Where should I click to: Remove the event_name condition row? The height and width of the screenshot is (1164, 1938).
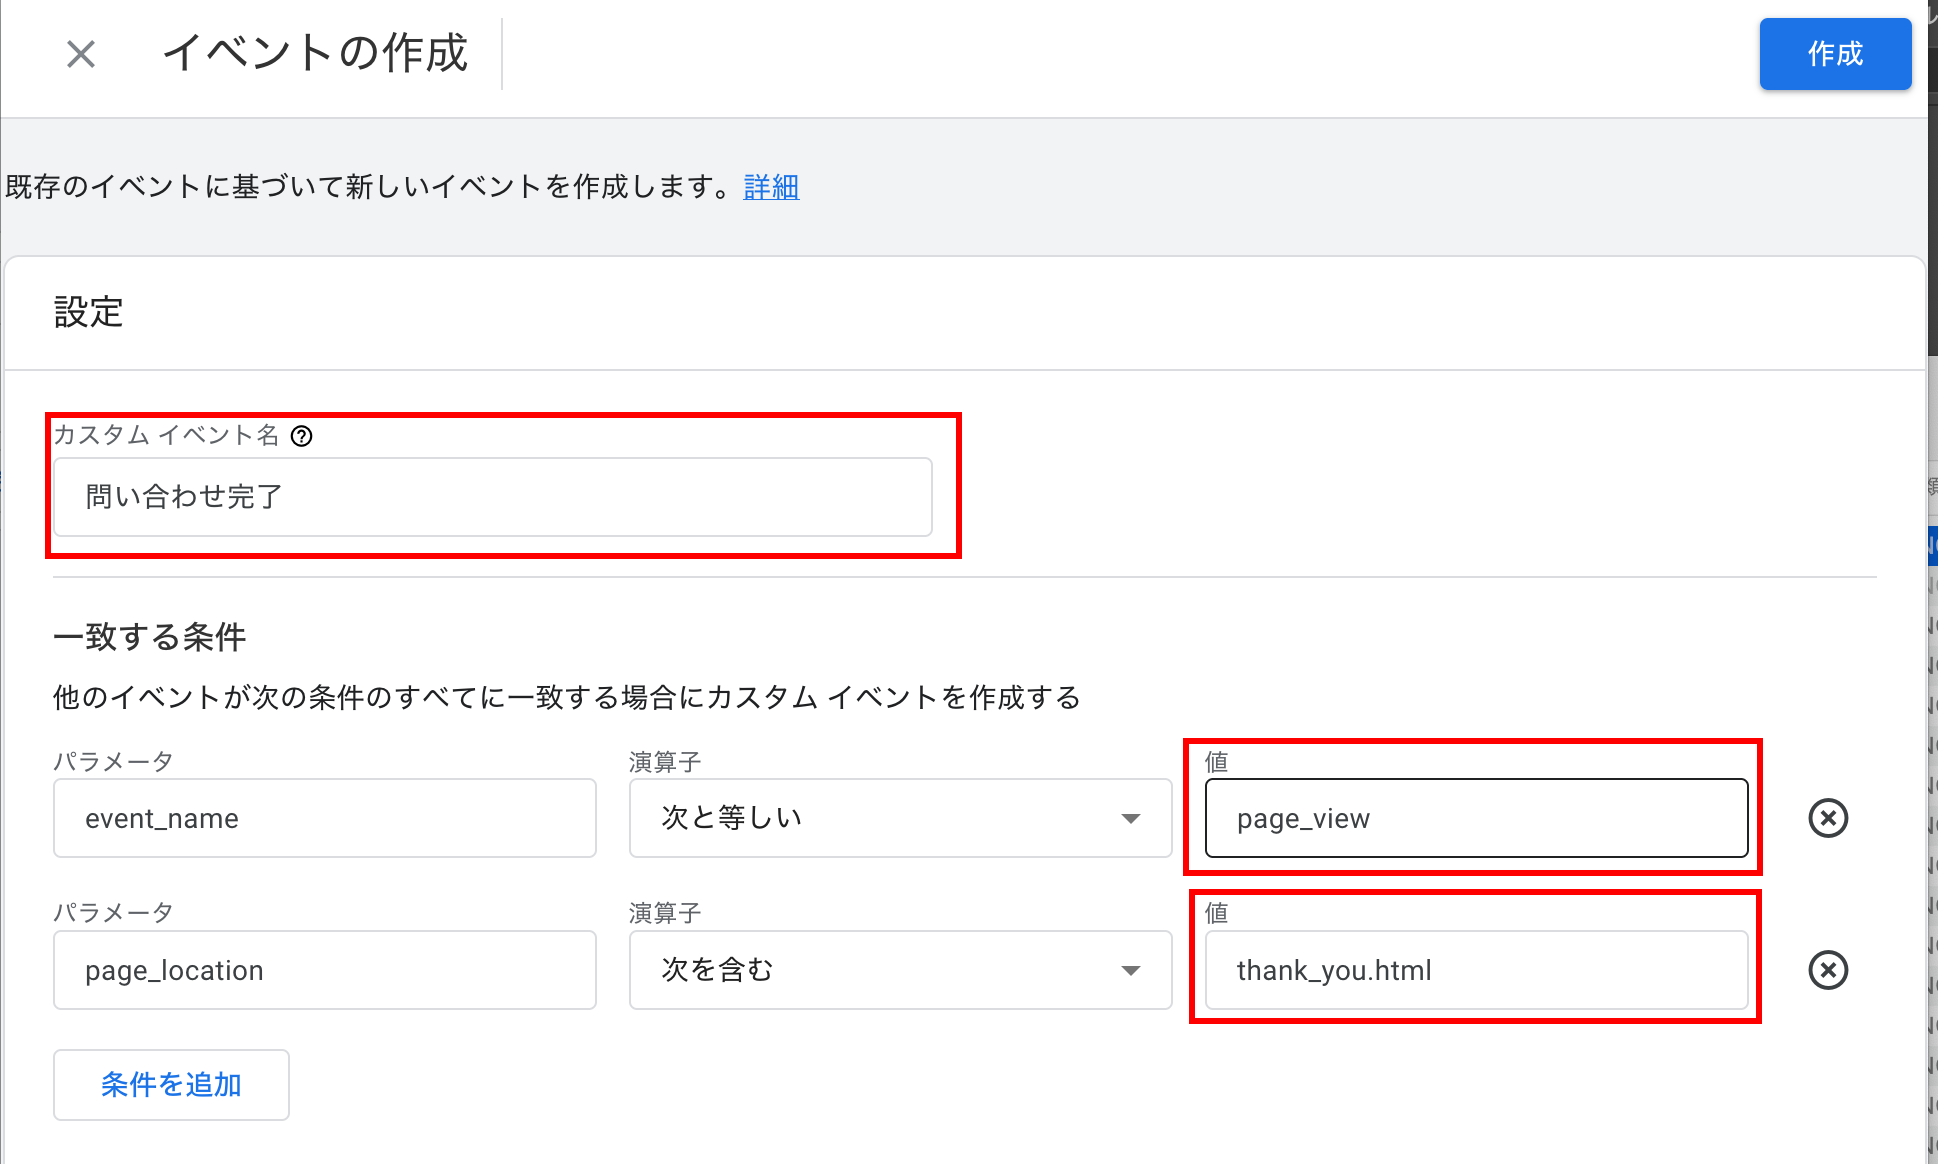1828,818
